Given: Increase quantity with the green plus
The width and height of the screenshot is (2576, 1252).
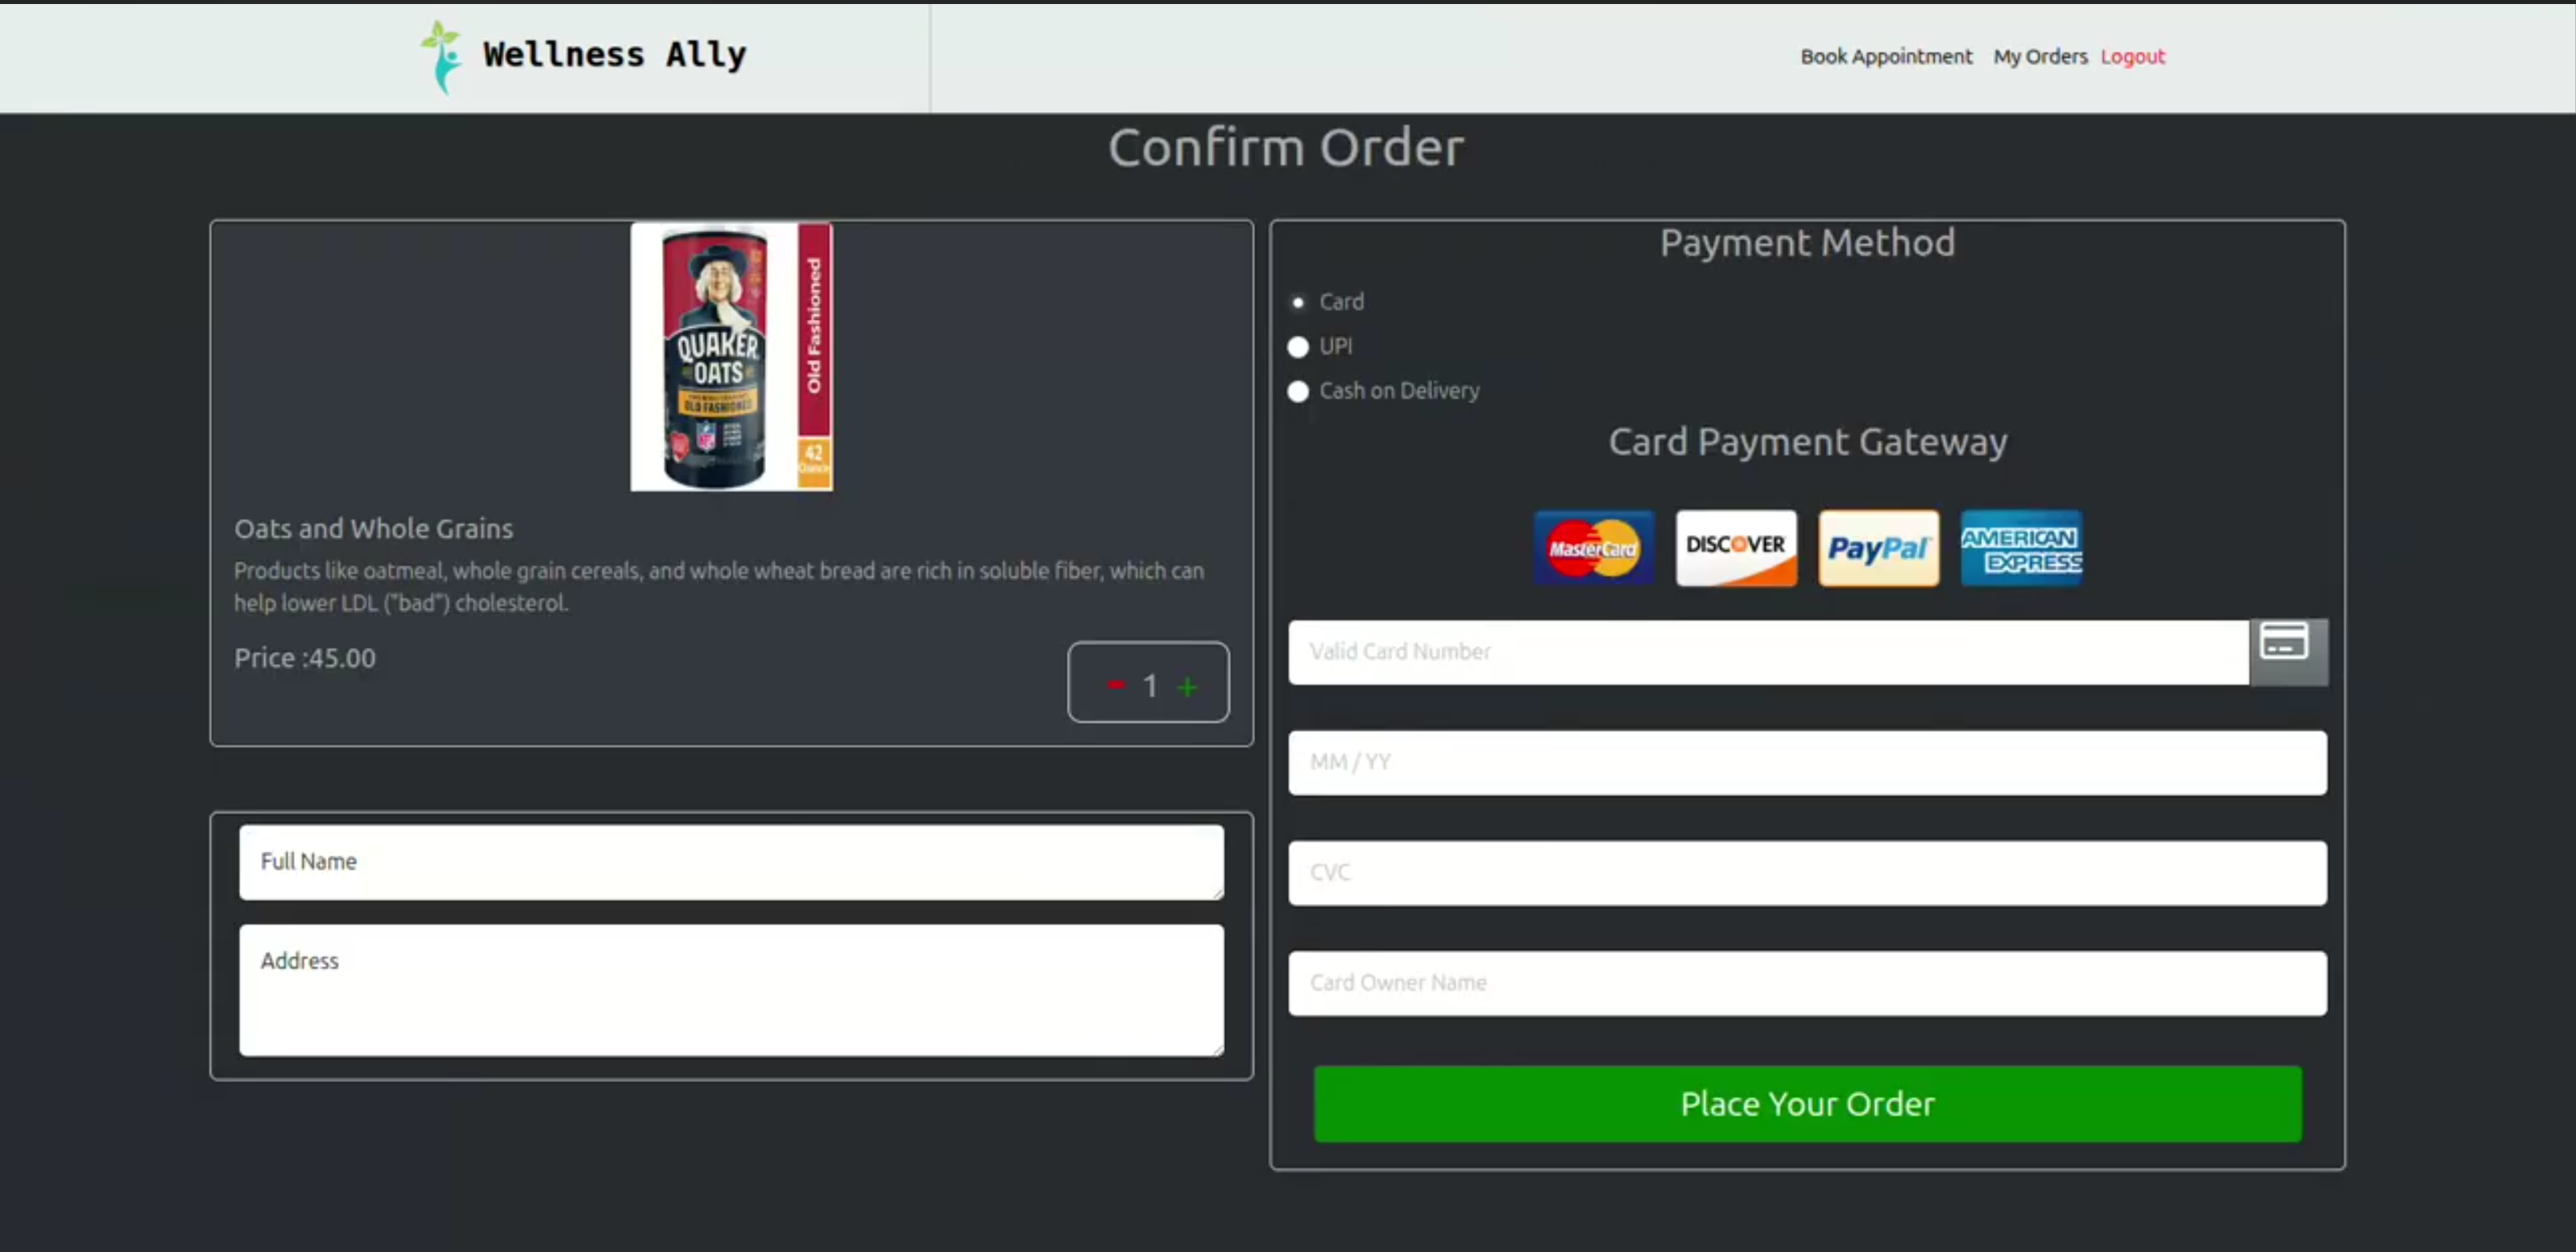Looking at the screenshot, I should click(x=1187, y=687).
